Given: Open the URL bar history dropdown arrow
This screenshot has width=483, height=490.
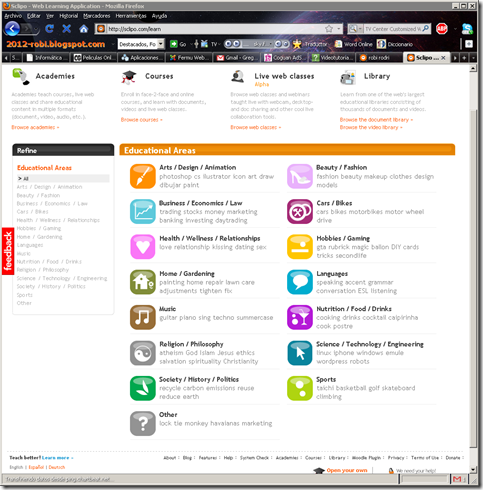Looking at the screenshot, I should 339,29.
